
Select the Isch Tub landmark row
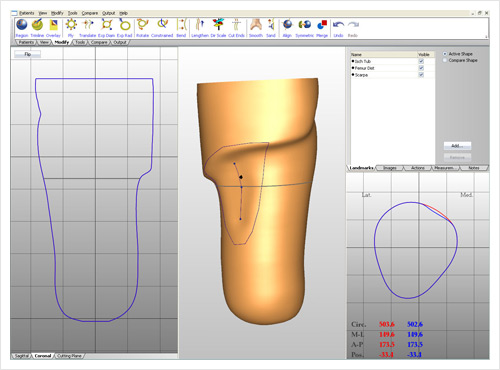coord(392,61)
